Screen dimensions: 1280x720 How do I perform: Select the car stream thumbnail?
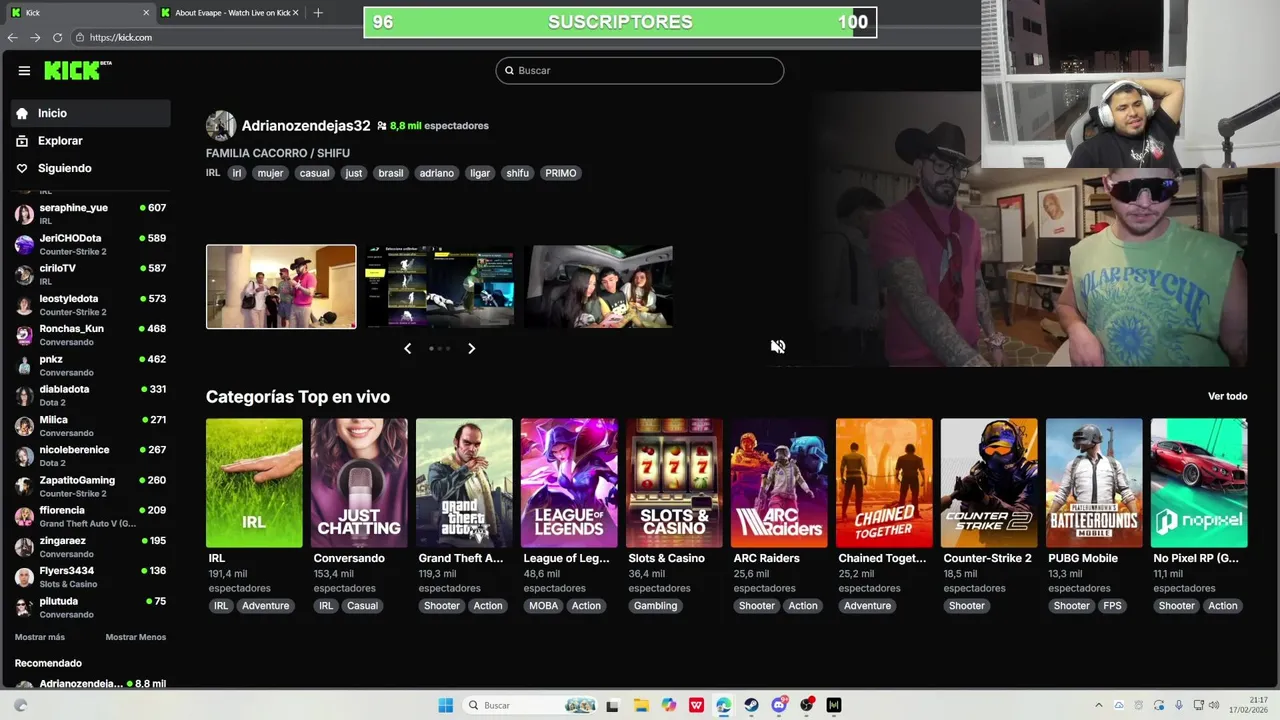click(598, 286)
